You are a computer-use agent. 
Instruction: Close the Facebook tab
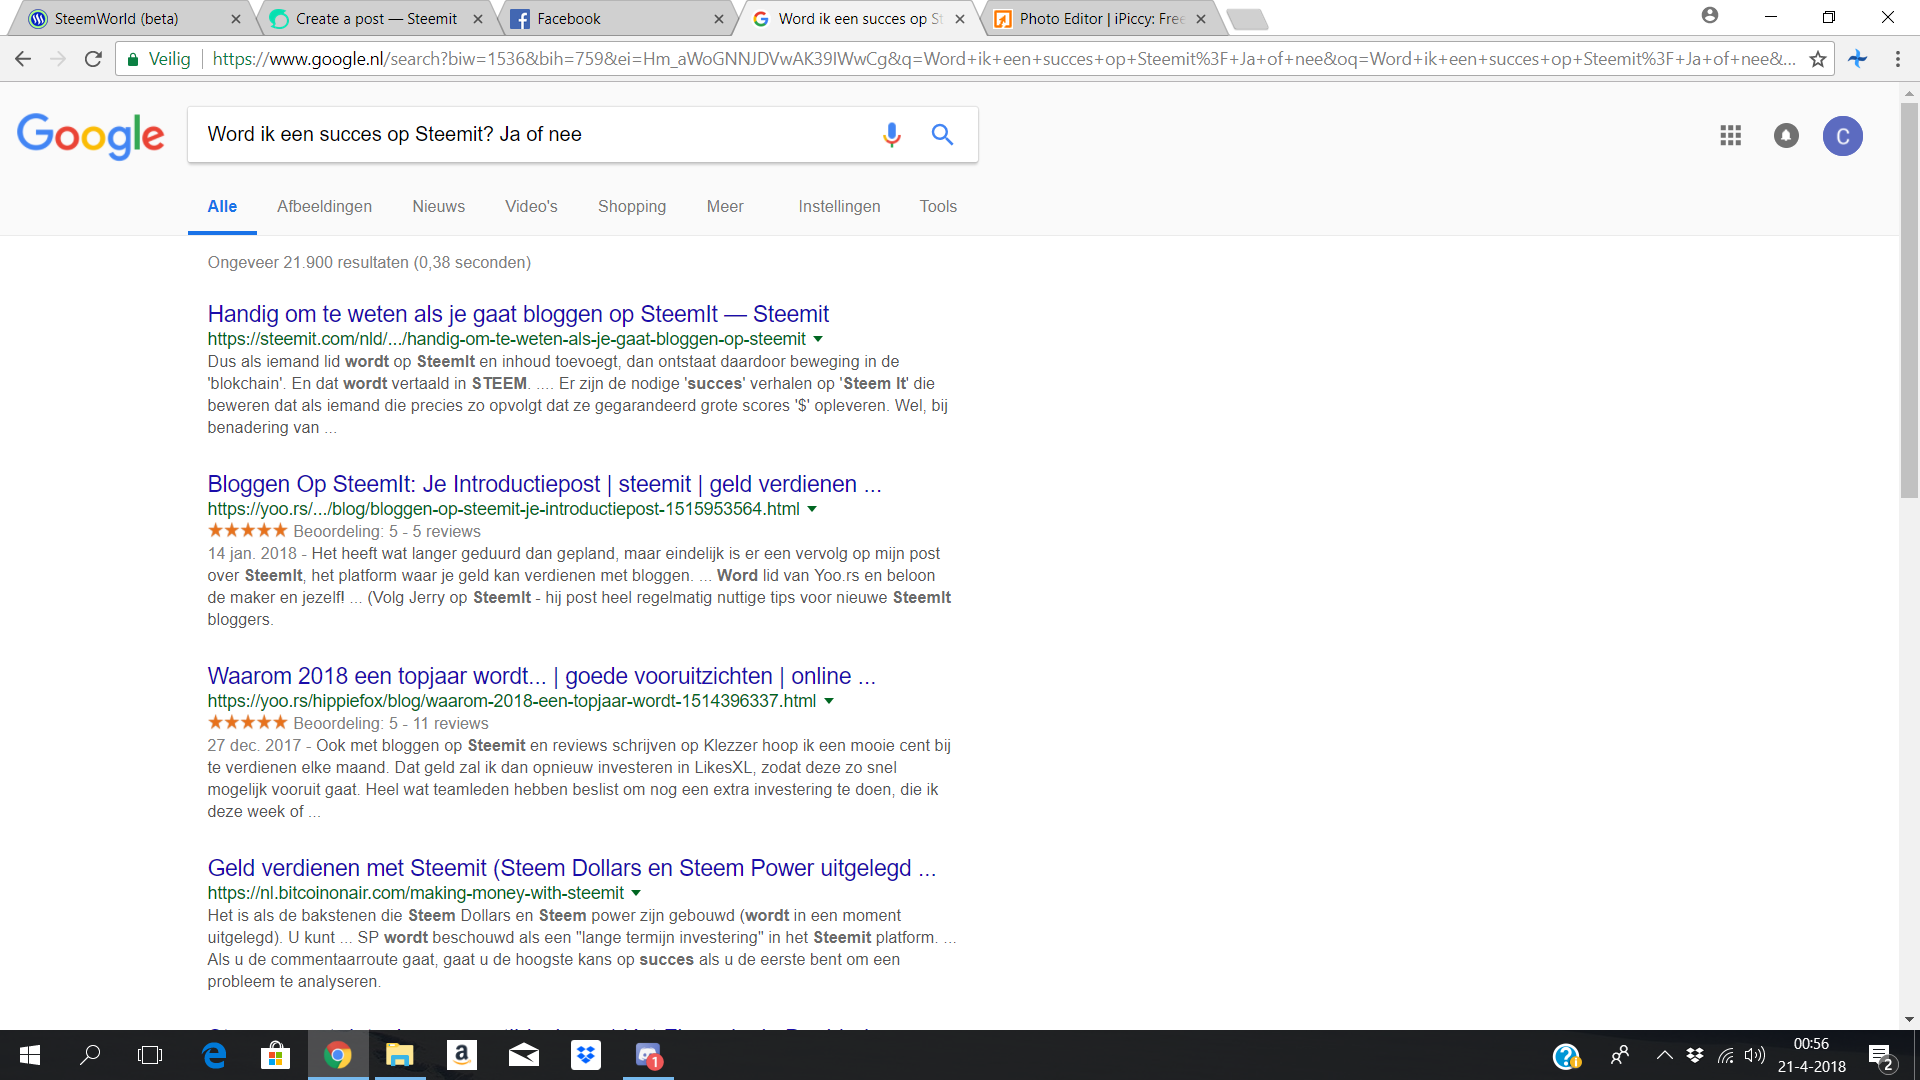[x=719, y=19]
